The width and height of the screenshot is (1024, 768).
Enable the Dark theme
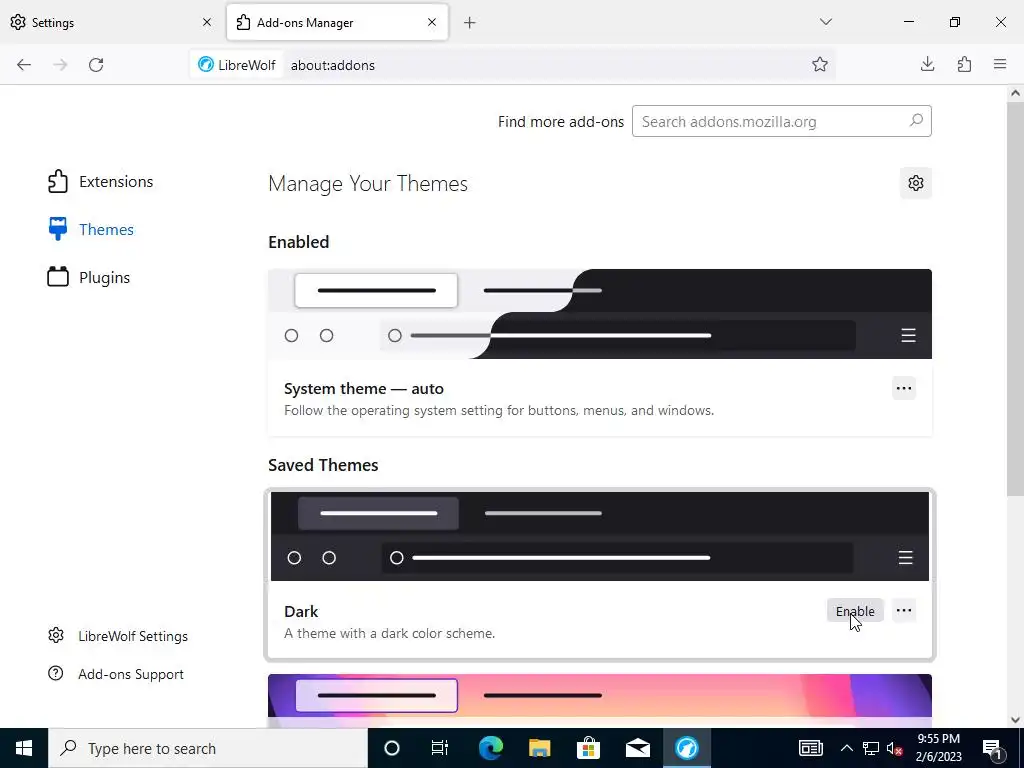click(x=855, y=611)
